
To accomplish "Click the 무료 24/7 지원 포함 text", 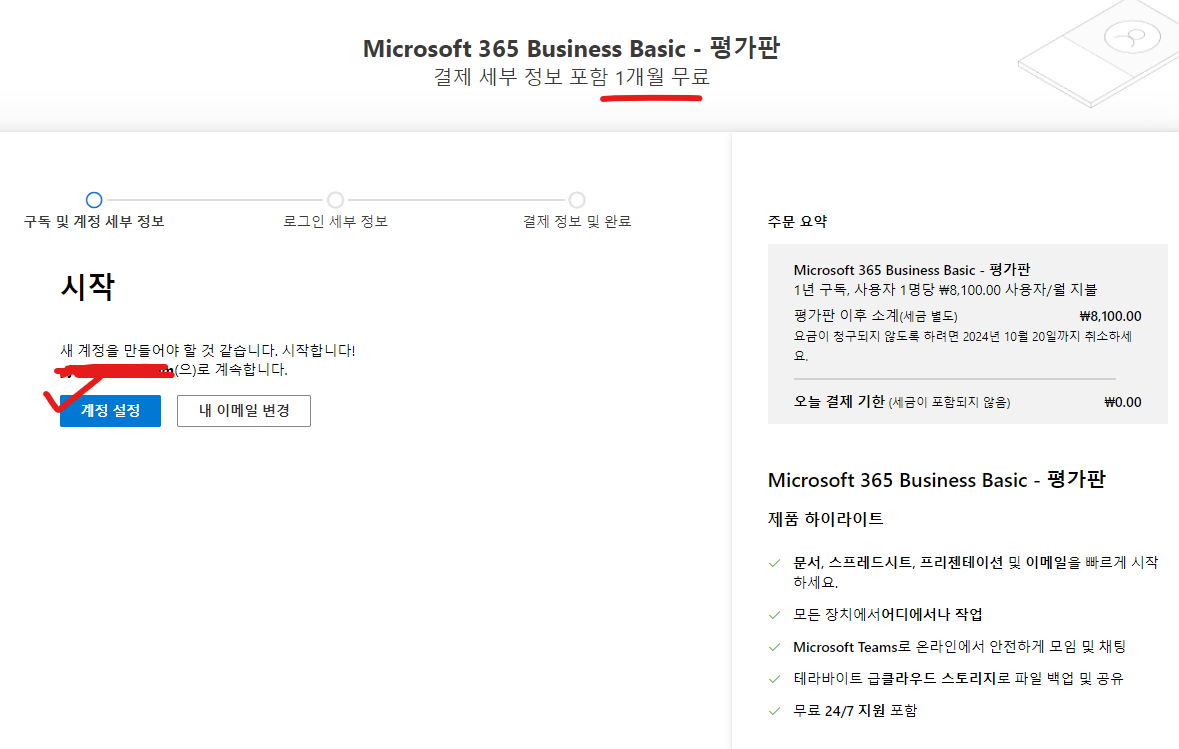I will (x=855, y=711).
